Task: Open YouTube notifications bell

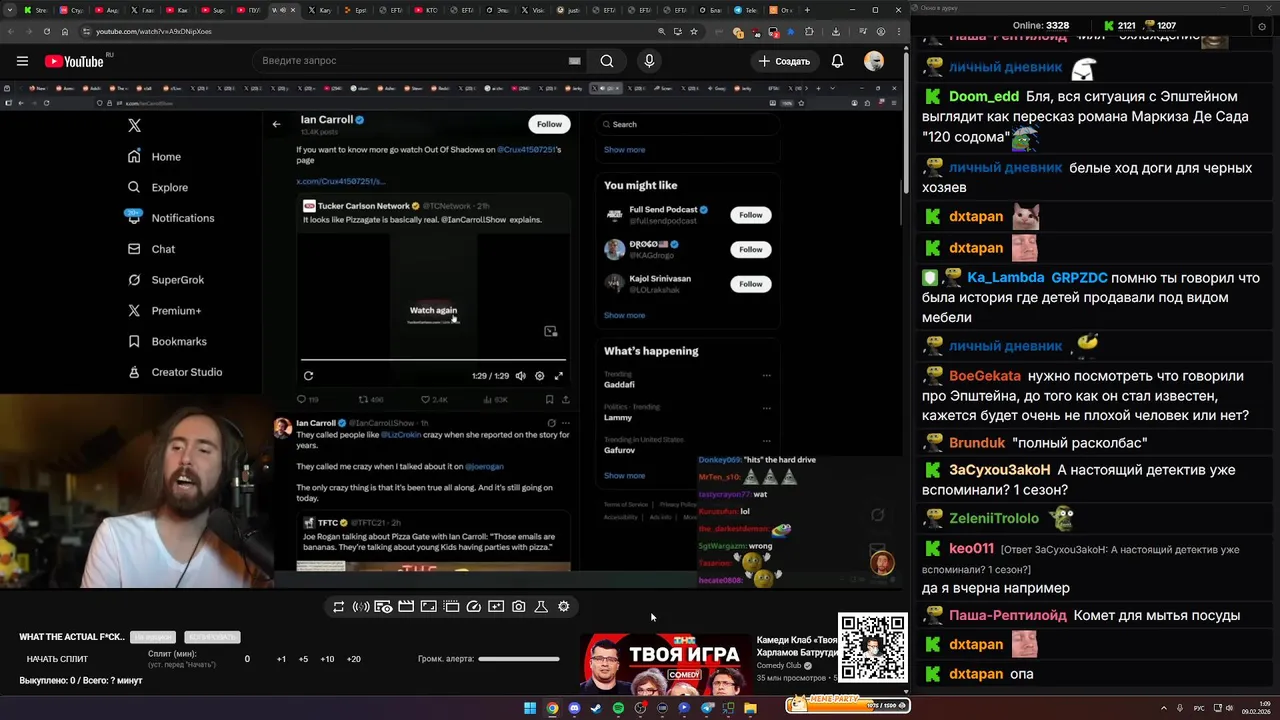Action: click(x=838, y=61)
